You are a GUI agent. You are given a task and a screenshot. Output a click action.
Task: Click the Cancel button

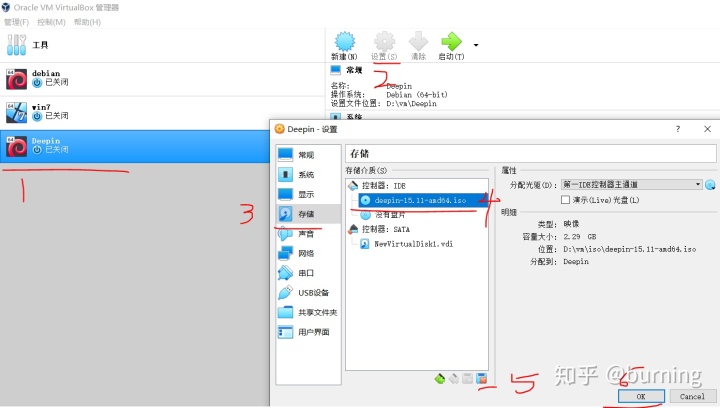point(692,396)
